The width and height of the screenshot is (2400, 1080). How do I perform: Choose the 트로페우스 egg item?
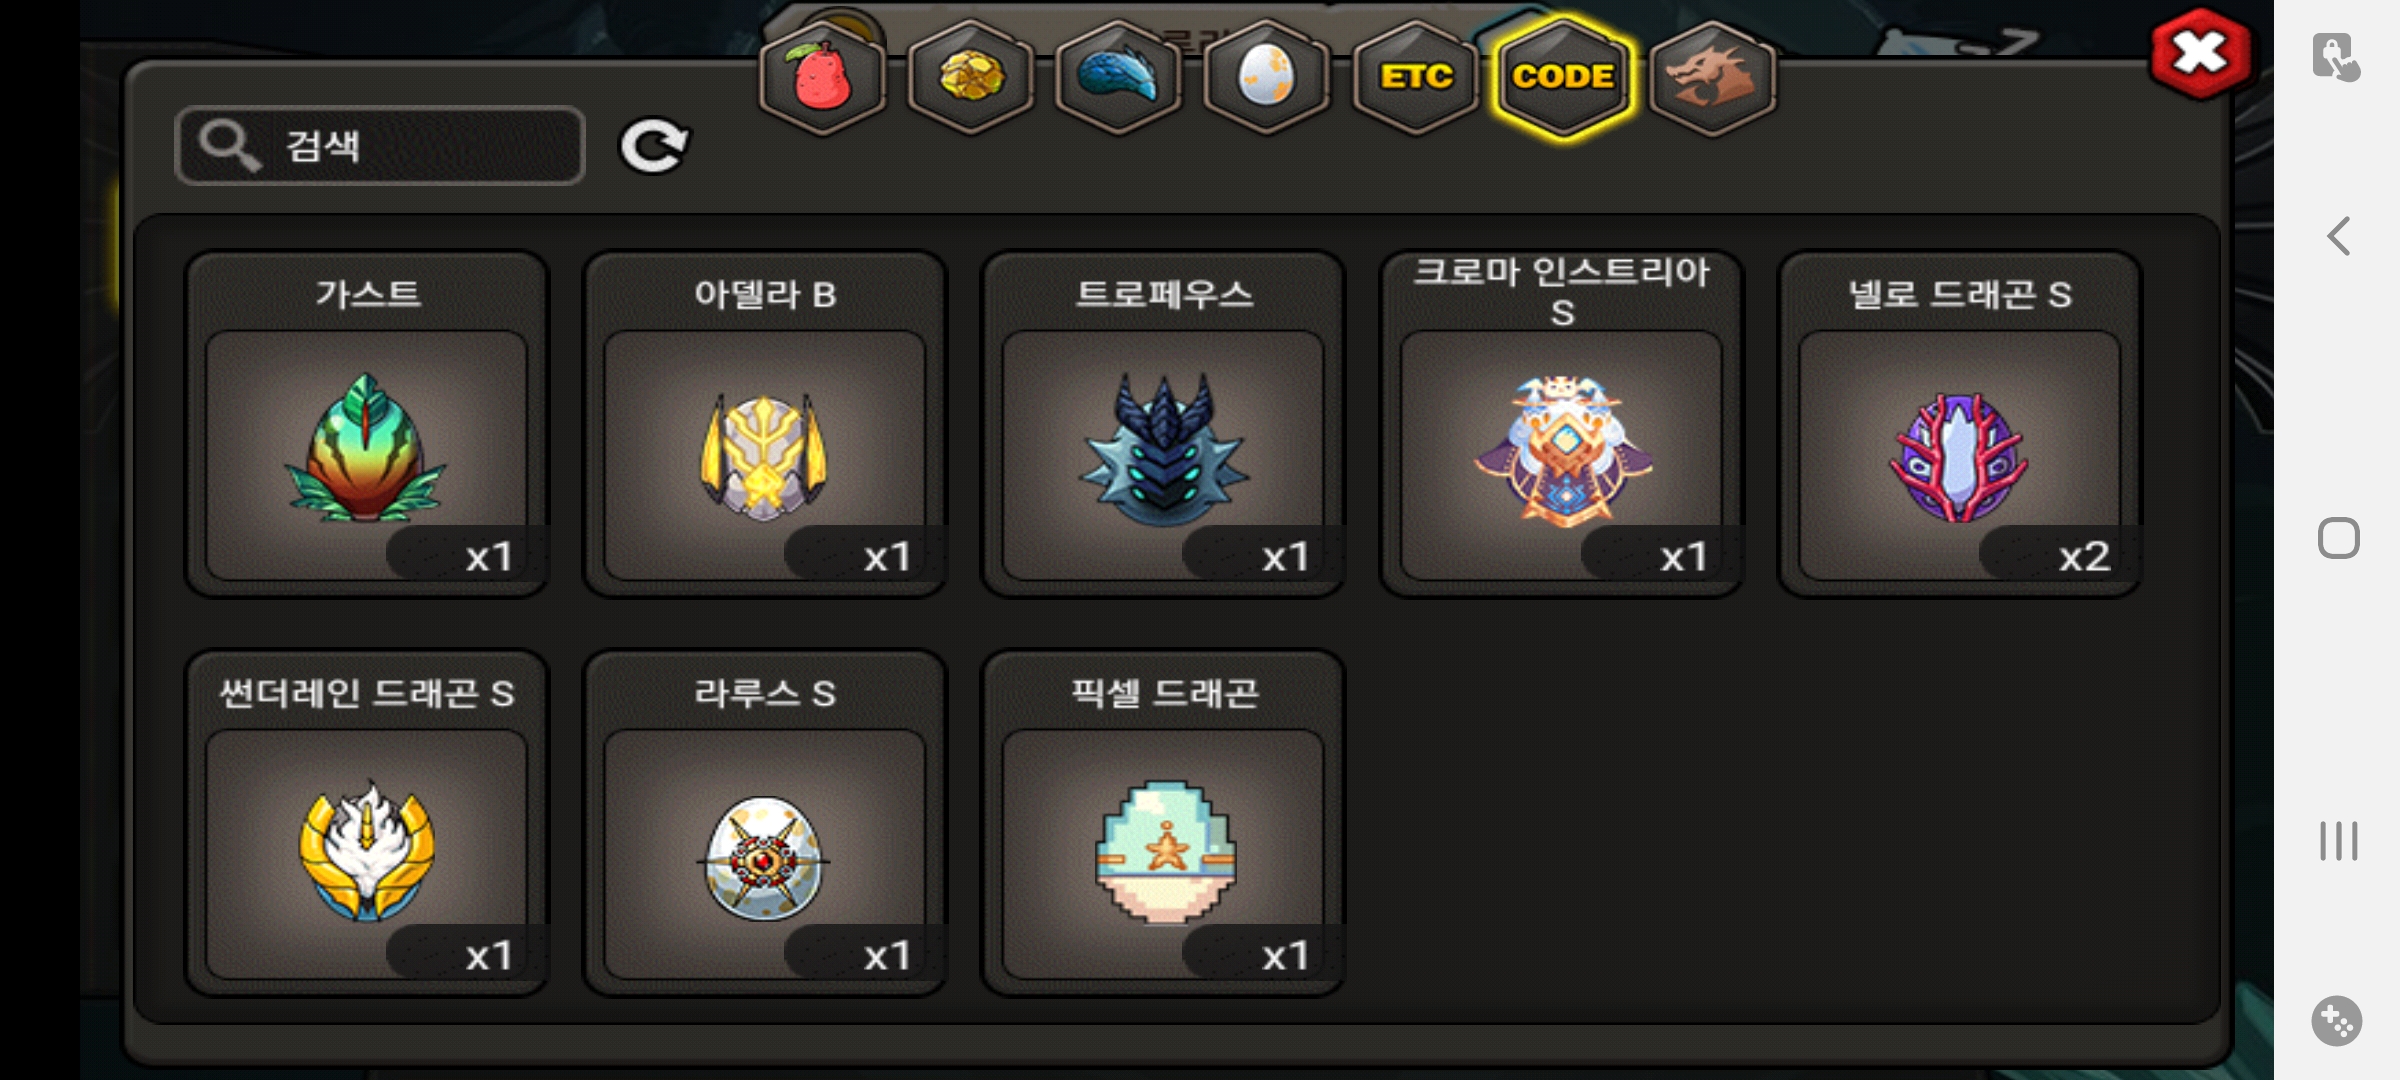pos(1163,424)
